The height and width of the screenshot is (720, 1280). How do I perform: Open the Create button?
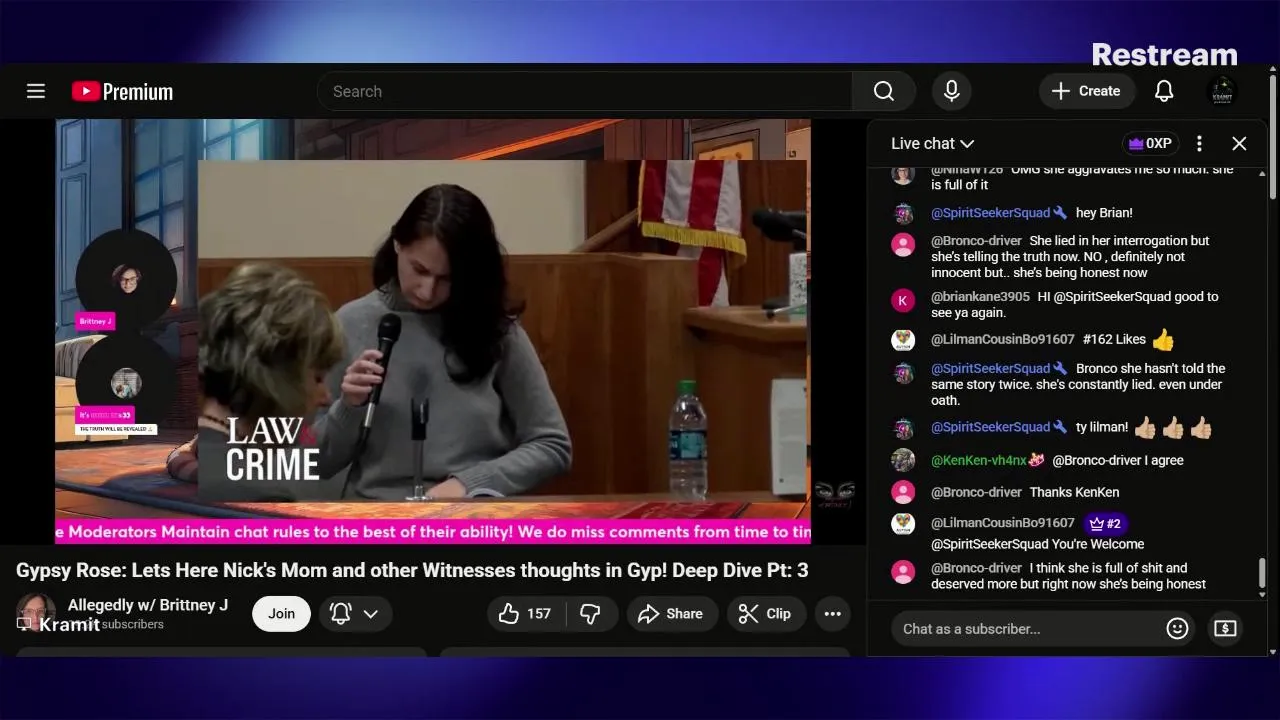click(x=1087, y=91)
